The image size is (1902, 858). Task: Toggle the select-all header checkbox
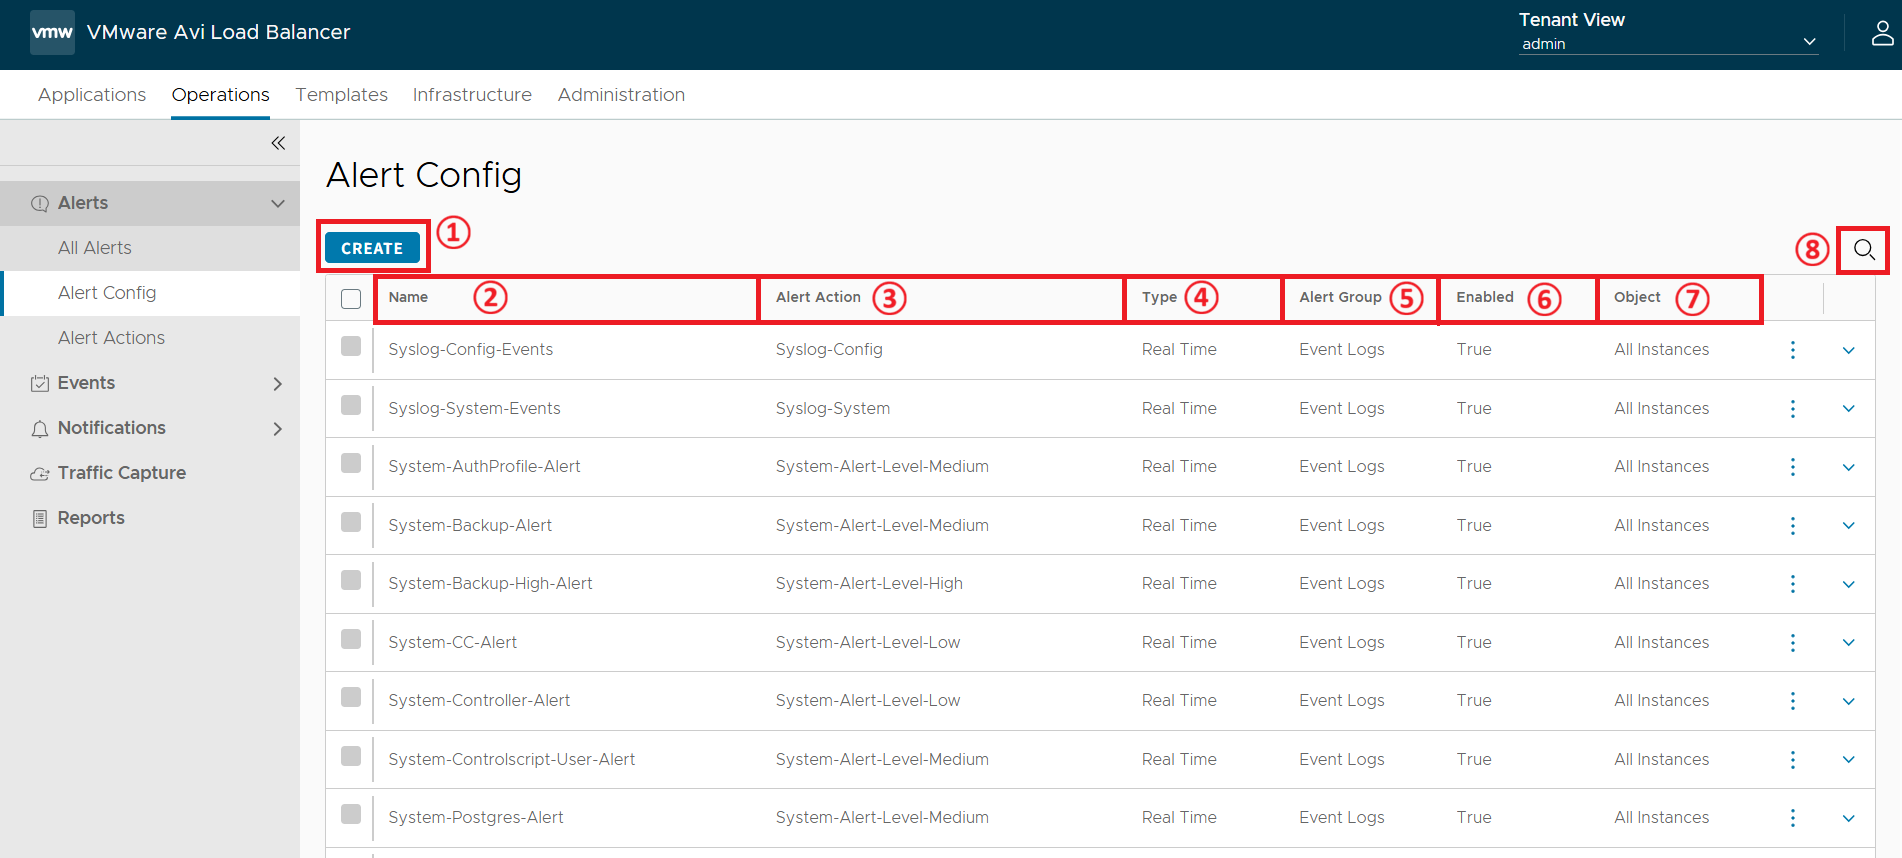[351, 299]
